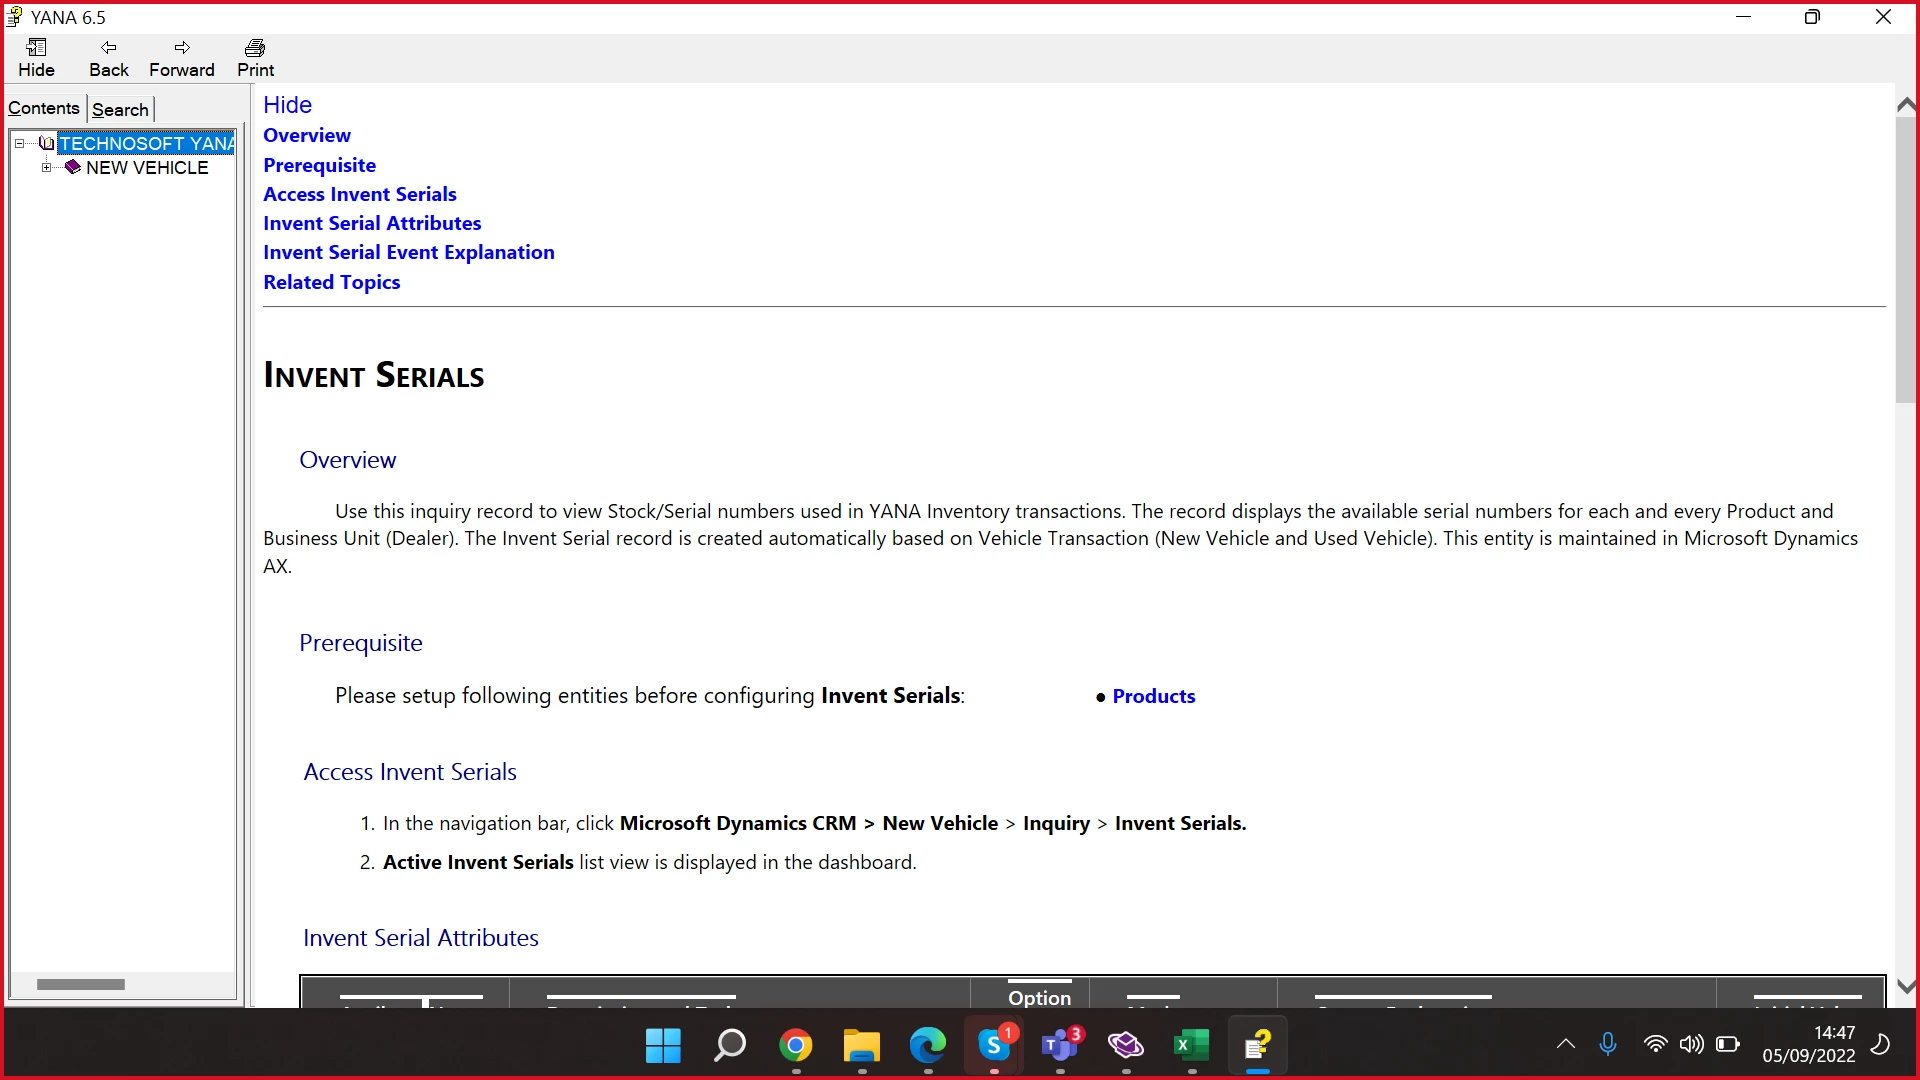The width and height of the screenshot is (1920, 1080).
Task: Switch to the Search tab
Action: click(x=120, y=110)
